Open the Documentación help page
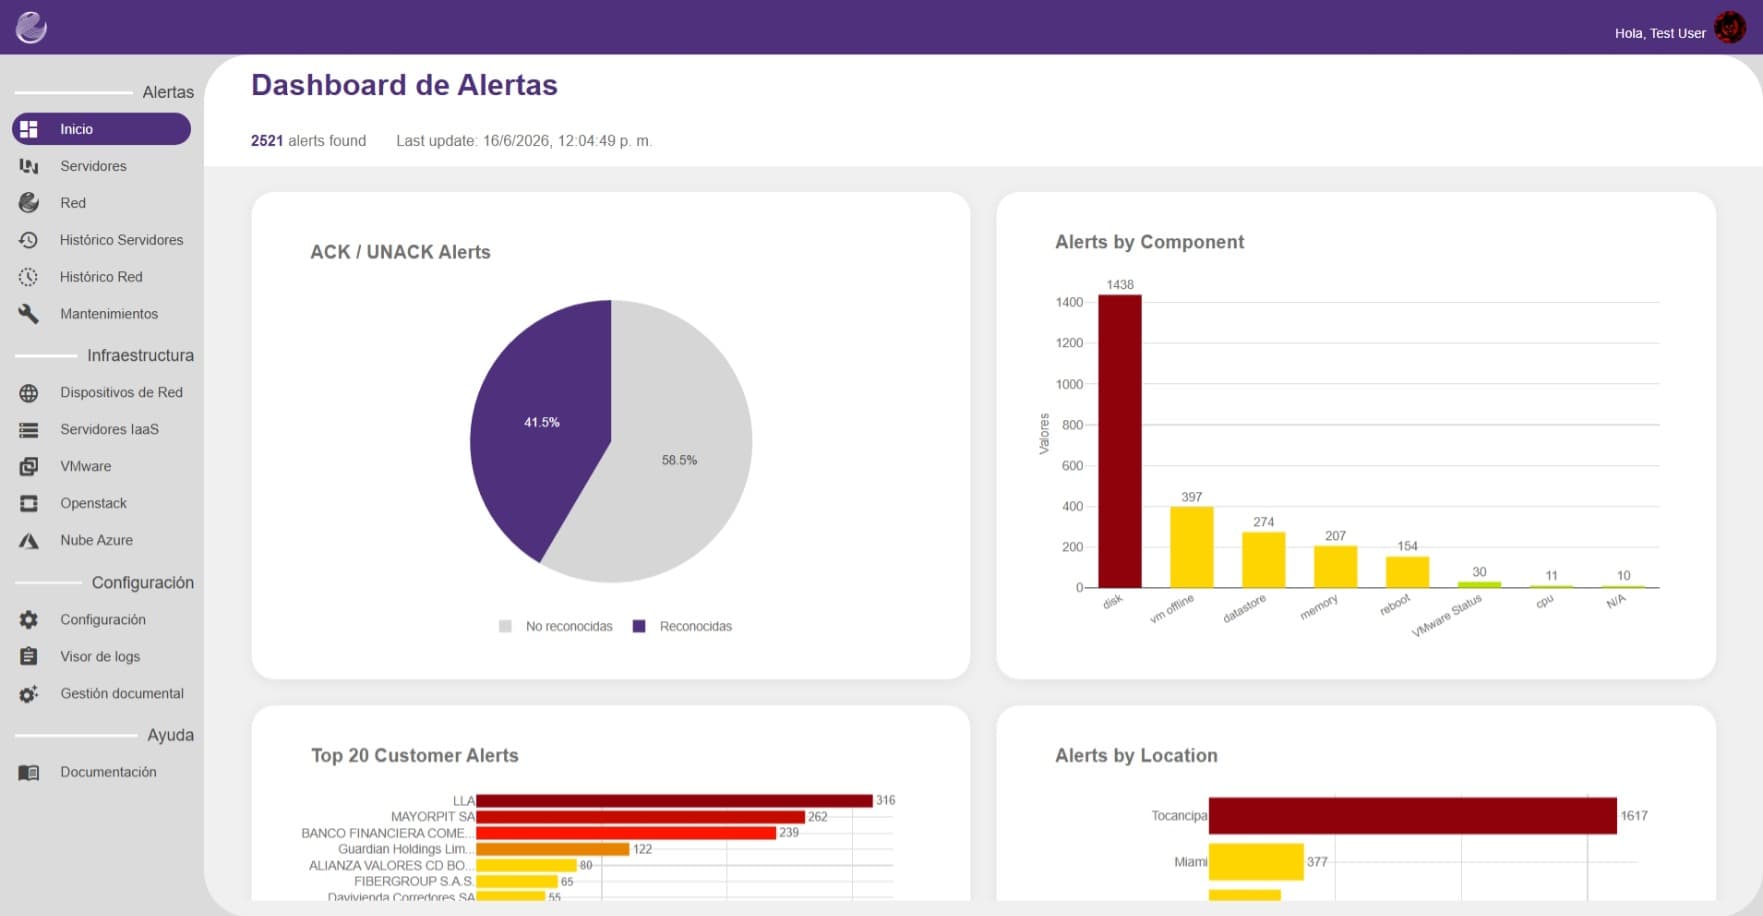 click(108, 773)
